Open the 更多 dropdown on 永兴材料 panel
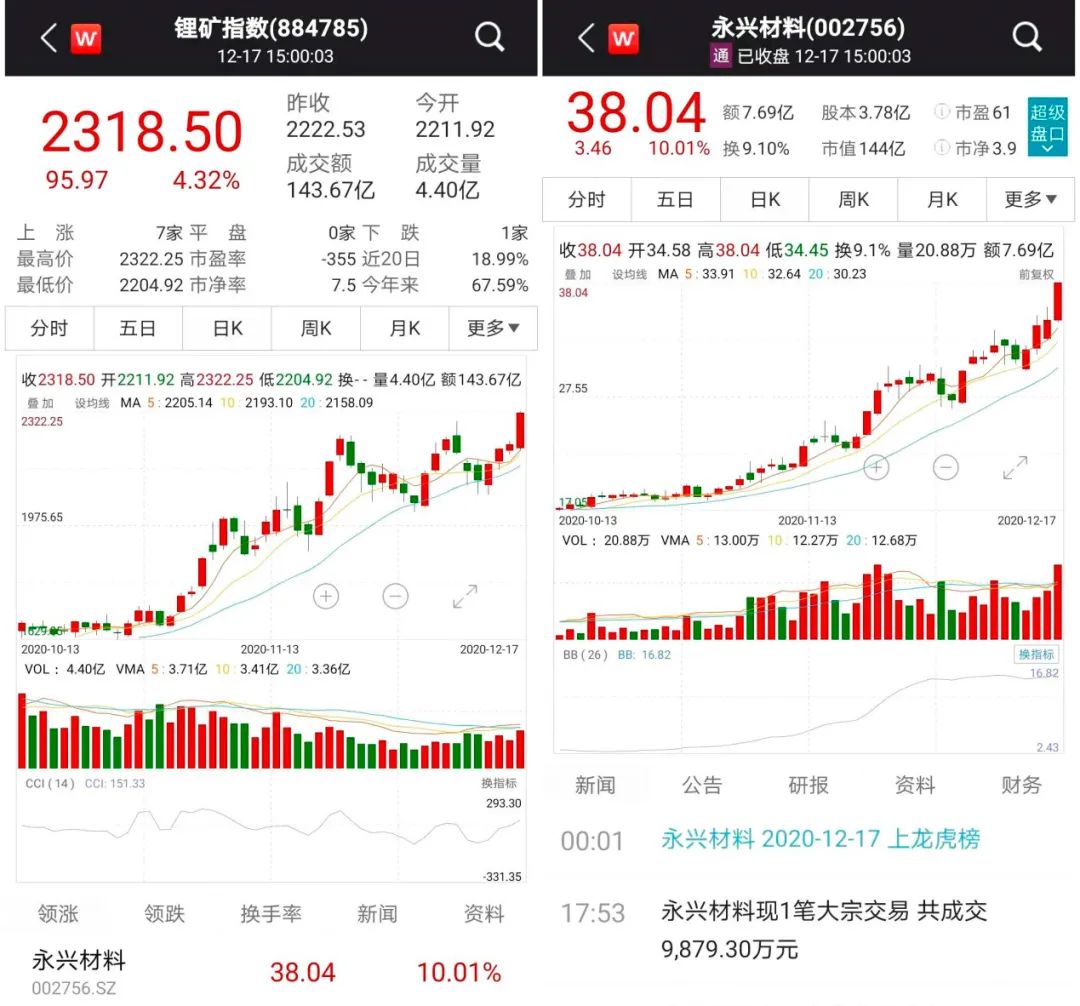Screen dimensions: 1080x1006 tap(1030, 199)
